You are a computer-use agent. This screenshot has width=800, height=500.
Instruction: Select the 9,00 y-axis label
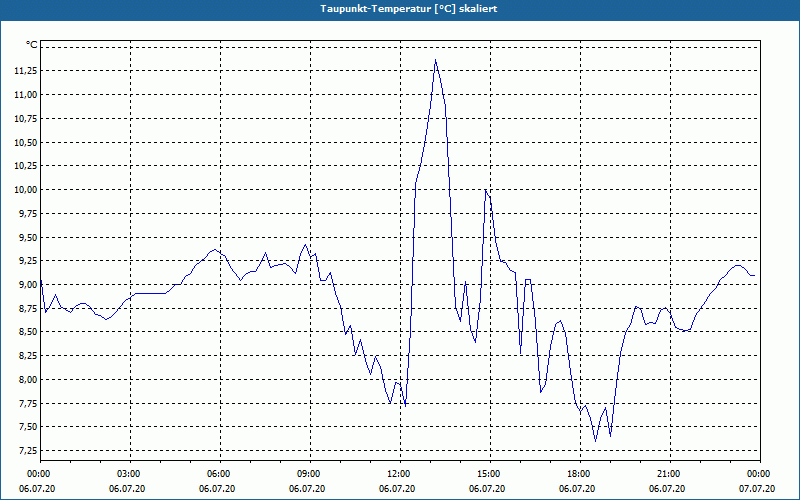[x=28, y=285]
